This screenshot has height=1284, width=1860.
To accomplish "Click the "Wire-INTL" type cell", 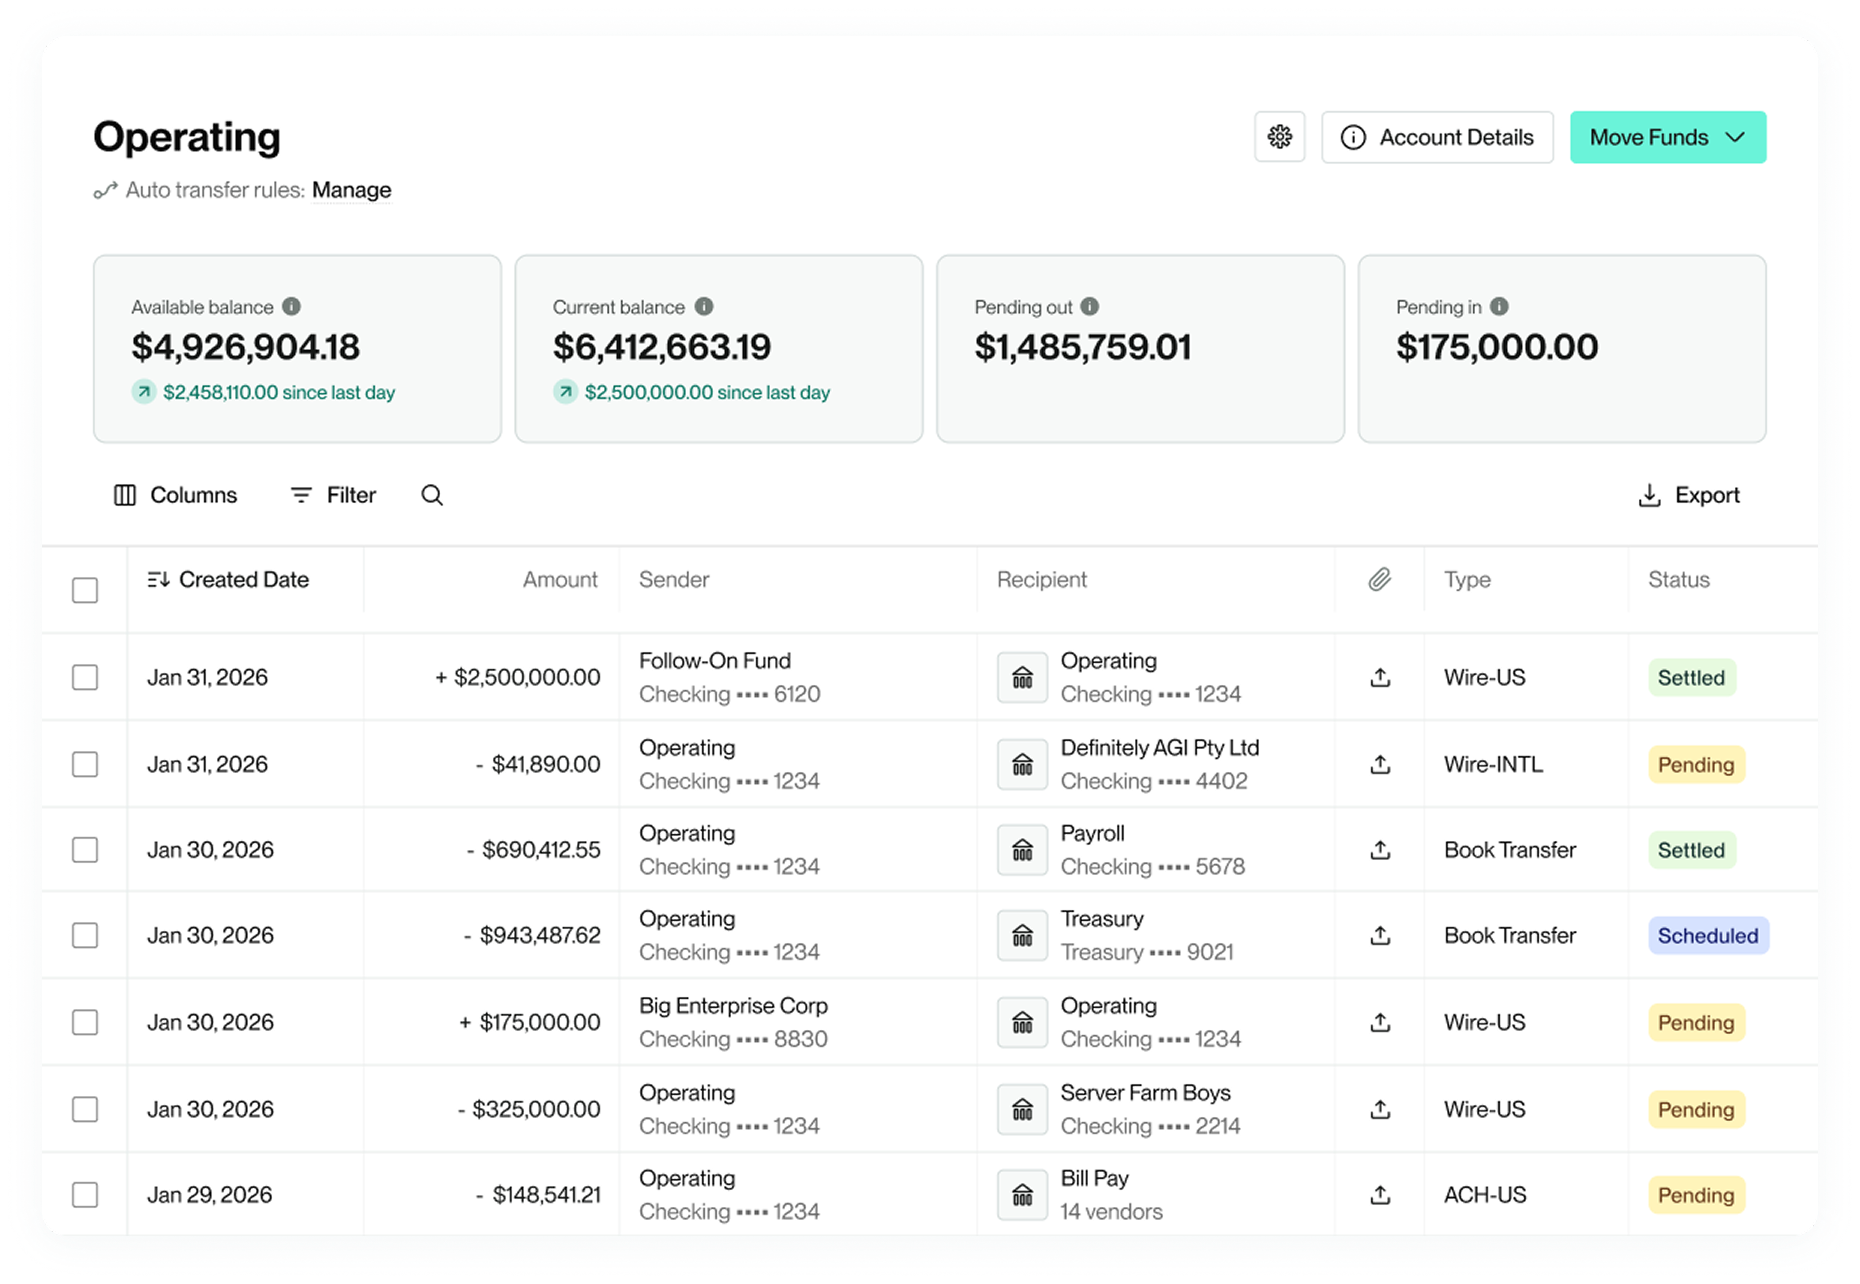I will pyautogui.click(x=1493, y=764).
